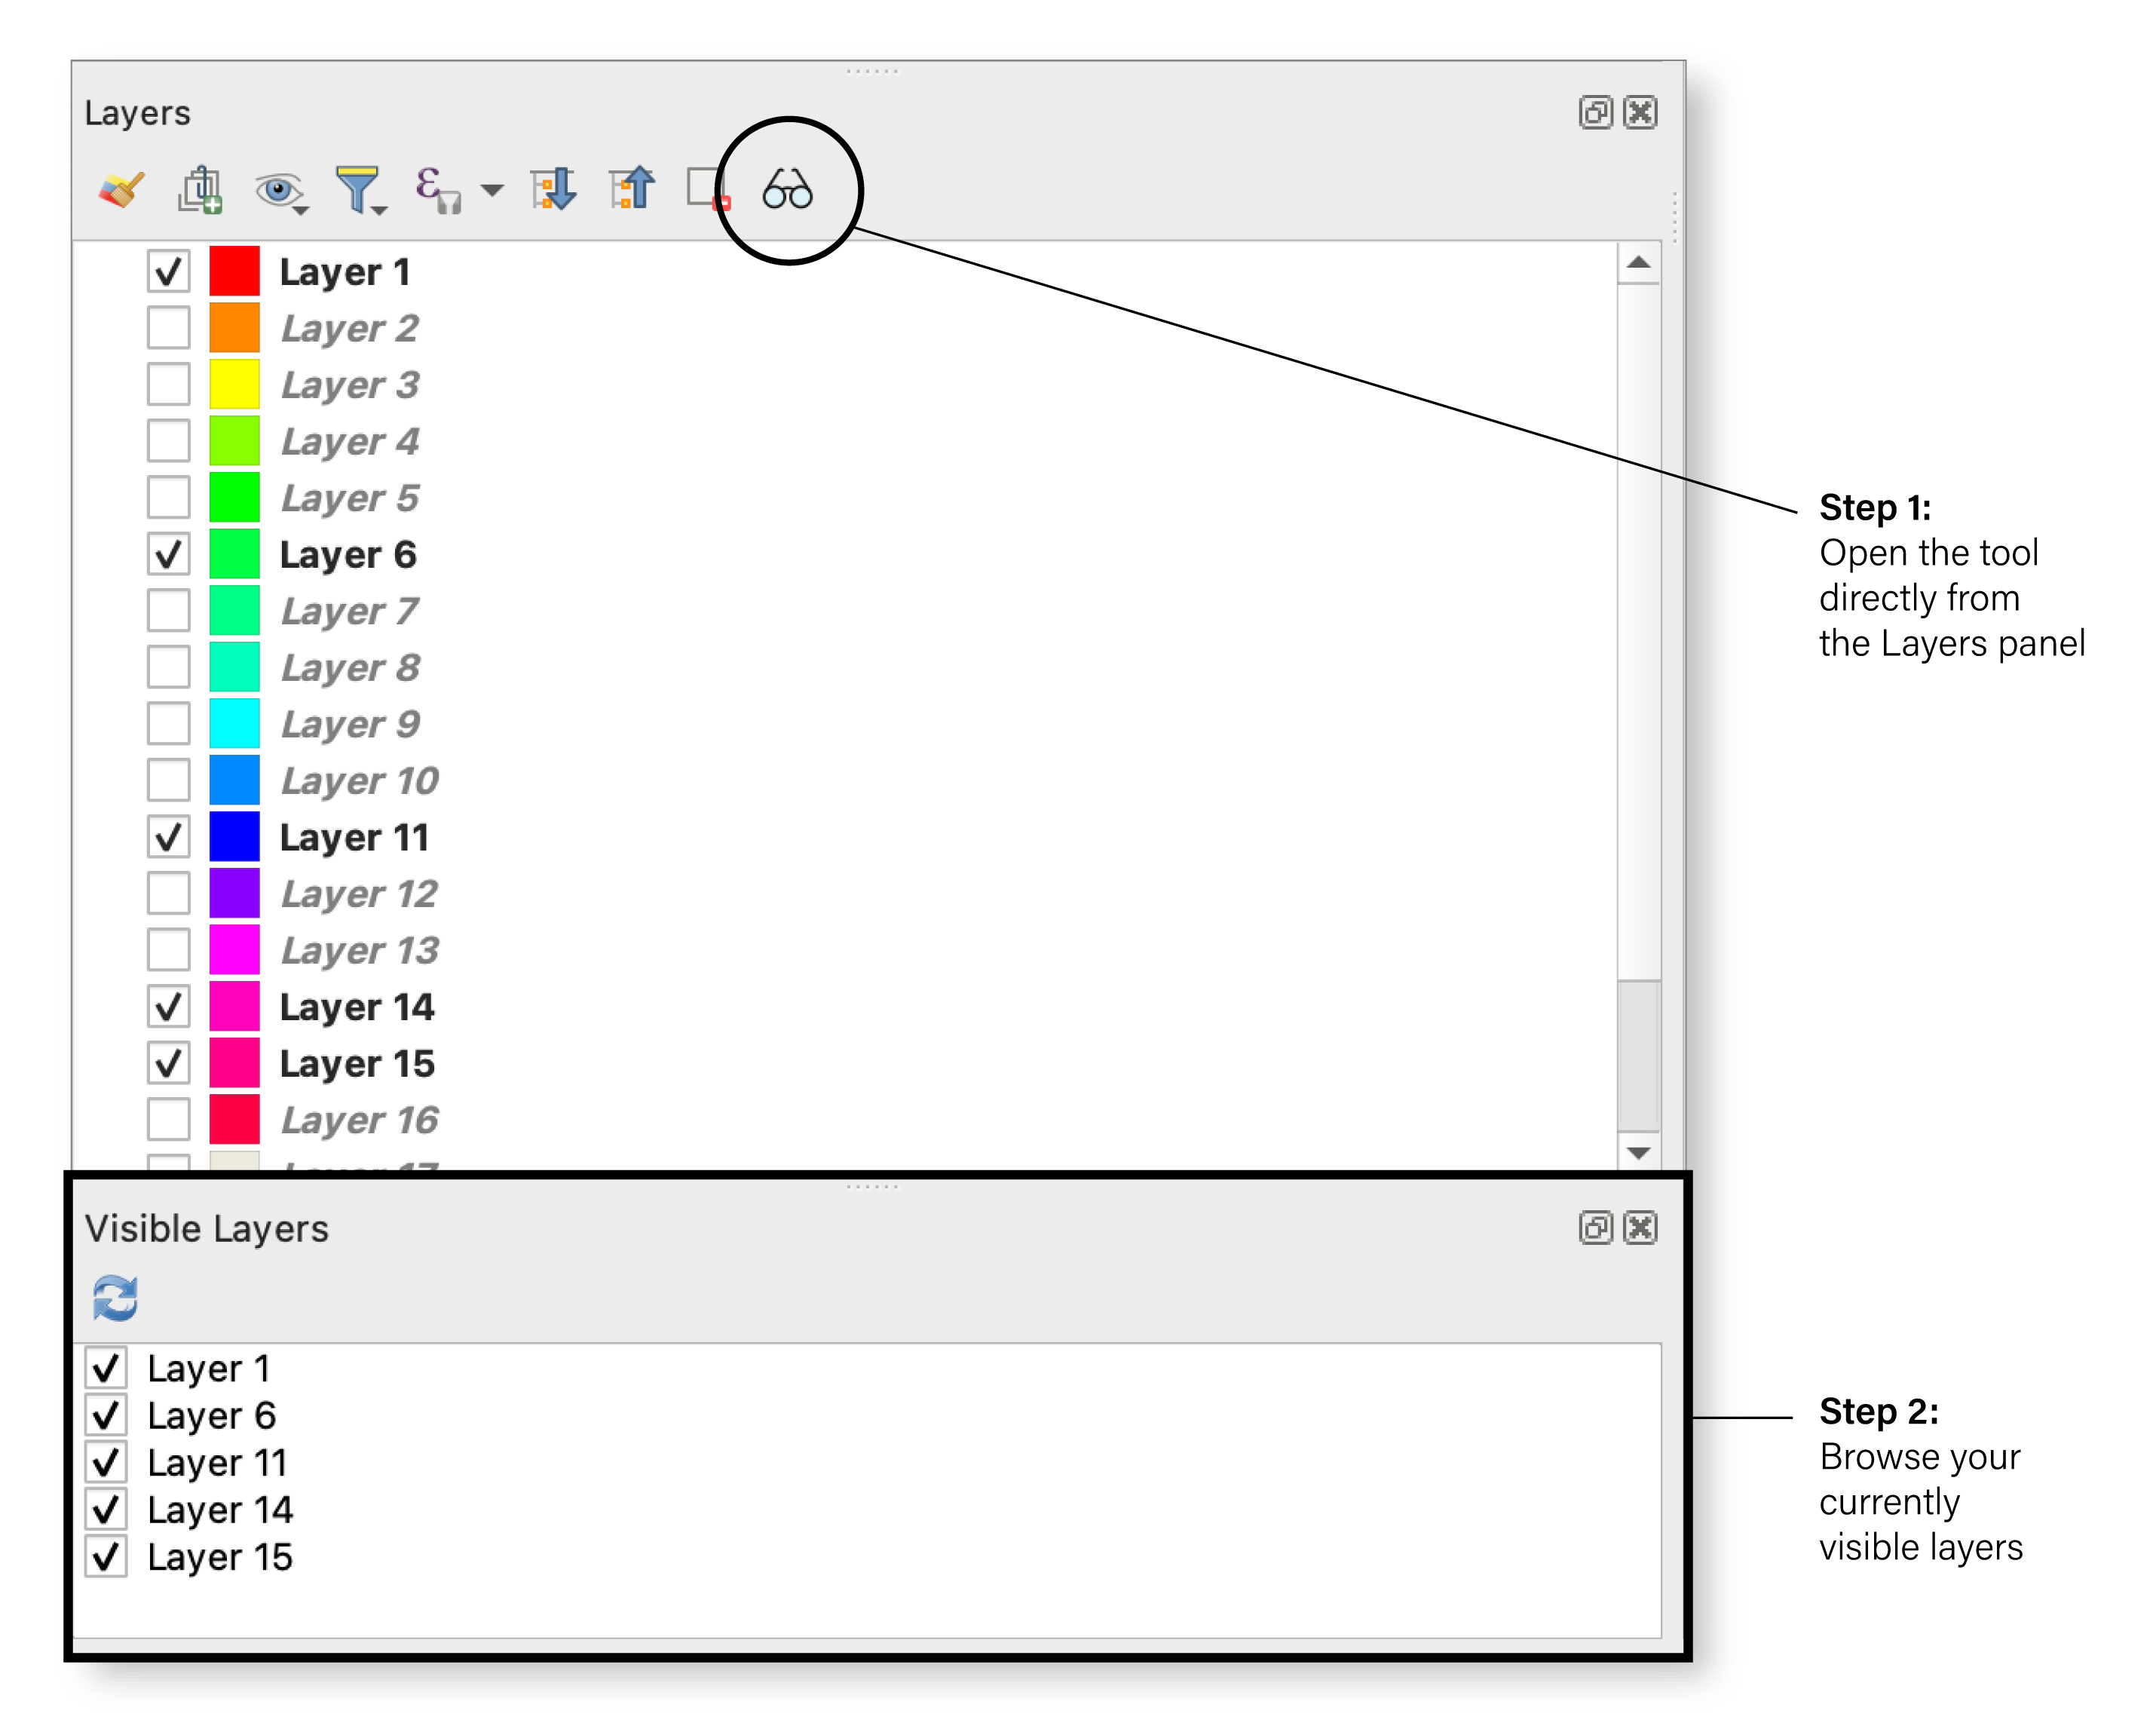
Task: Click the Expand All layers icon
Action: click(553, 189)
